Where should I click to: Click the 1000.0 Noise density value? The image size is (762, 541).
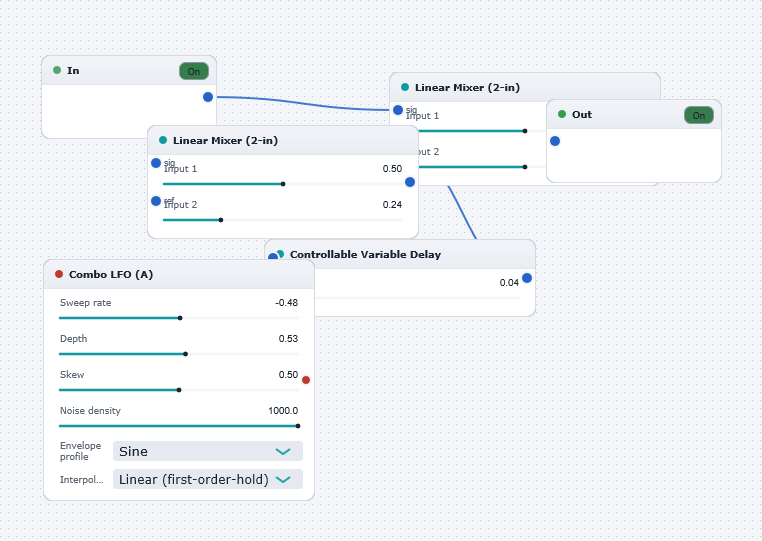[283, 411]
